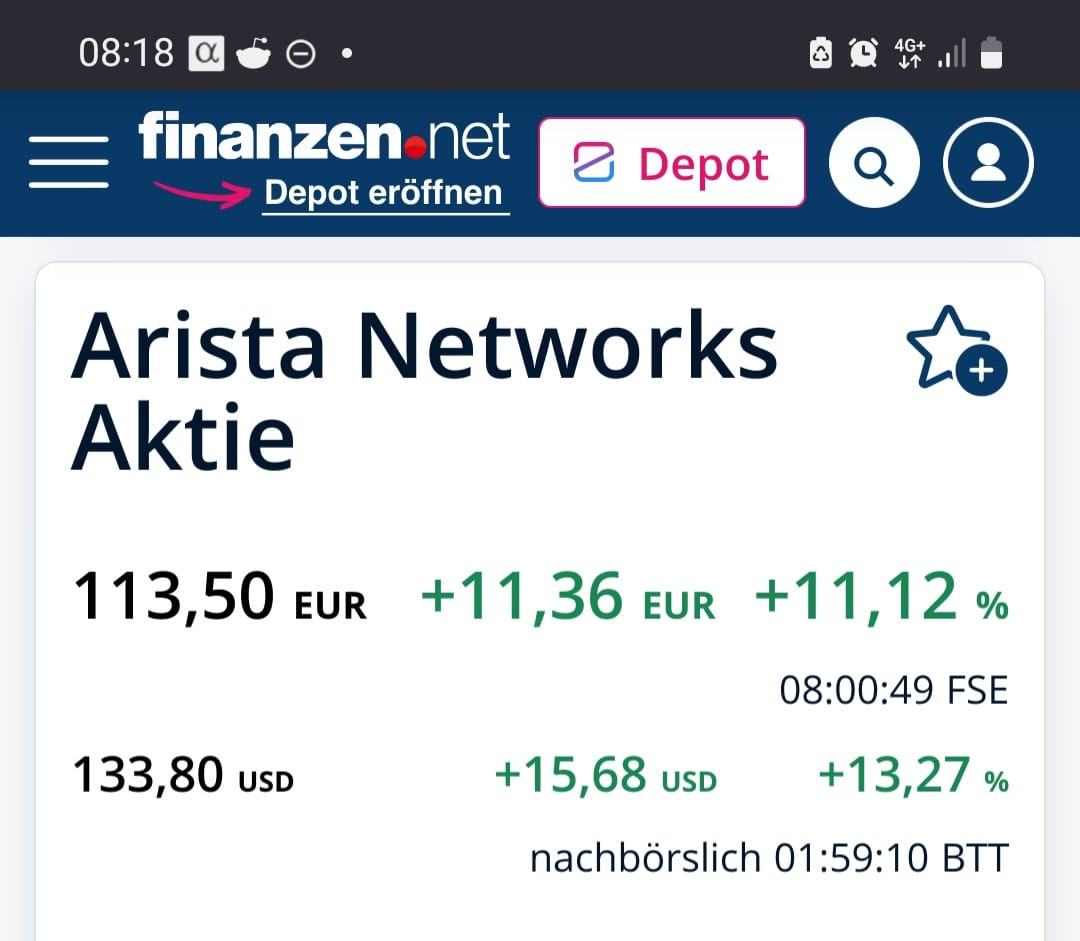Image resolution: width=1080 pixels, height=941 pixels.
Task: Tap the Reddit notification icon
Action: [254, 53]
